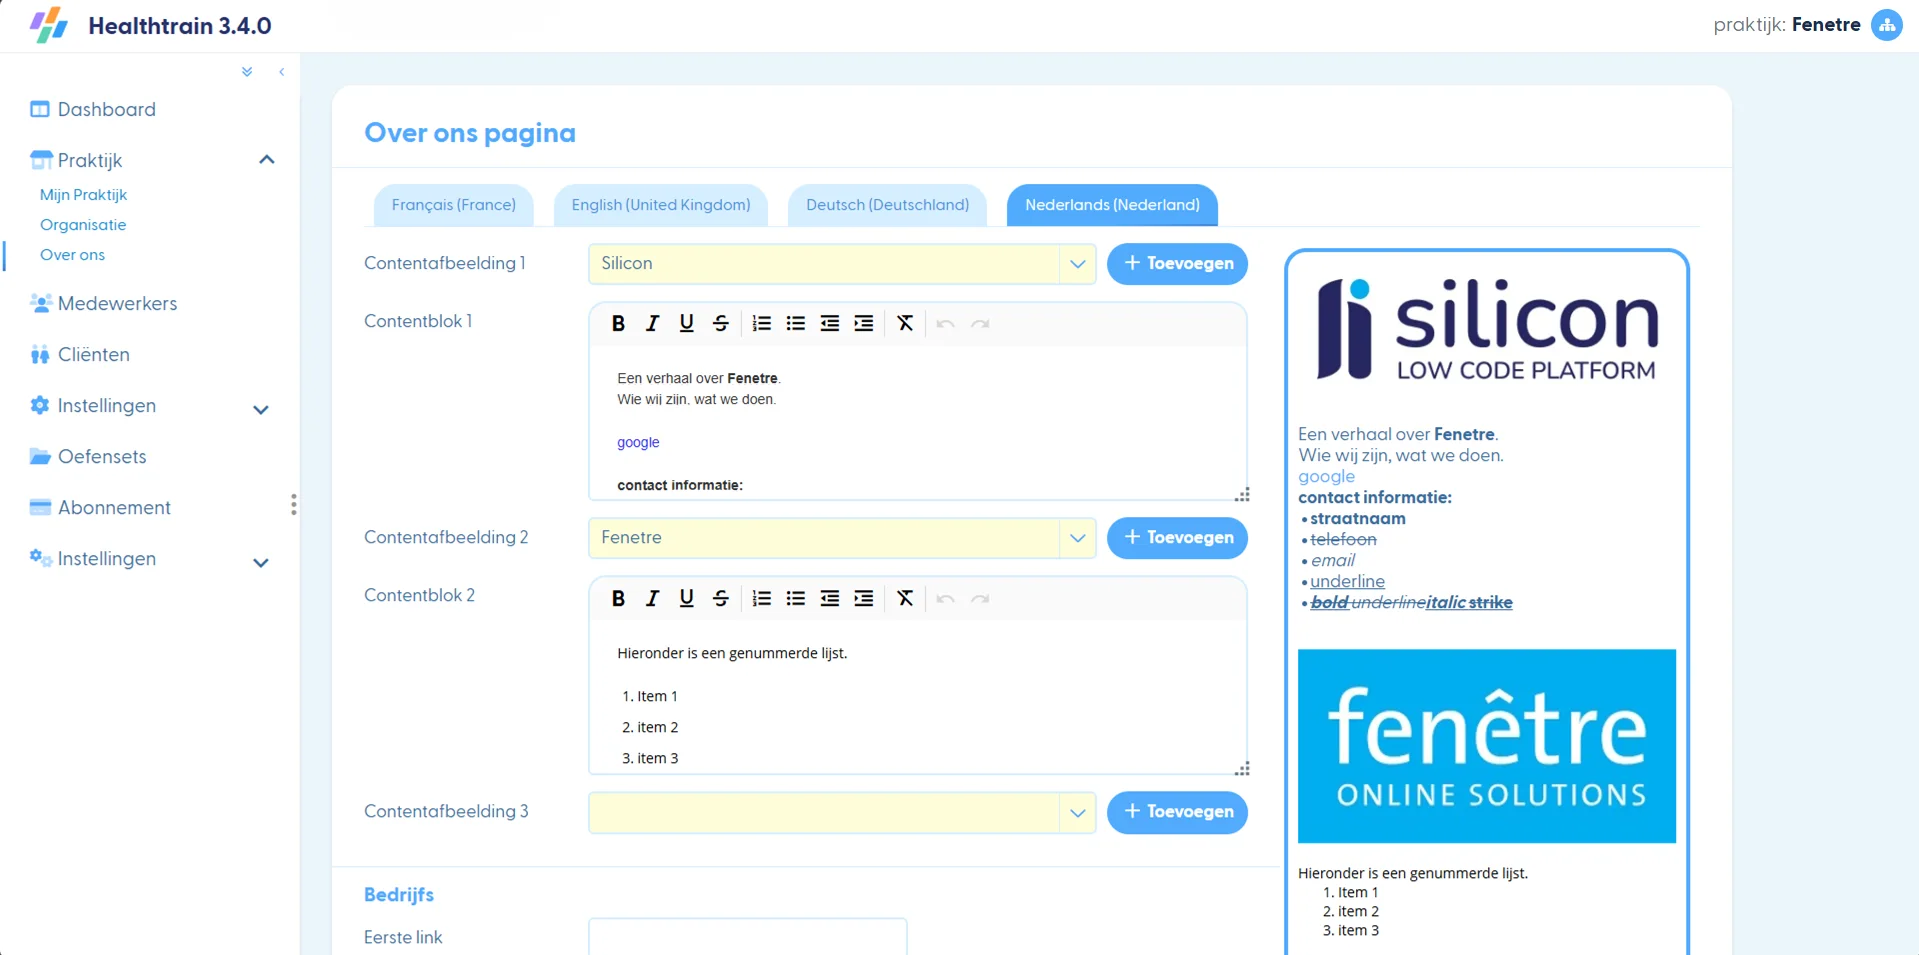Click the Fenêtre Online Solutions preview image
This screenshot has width=1919, height=955.
click(x=1487, y=746)
